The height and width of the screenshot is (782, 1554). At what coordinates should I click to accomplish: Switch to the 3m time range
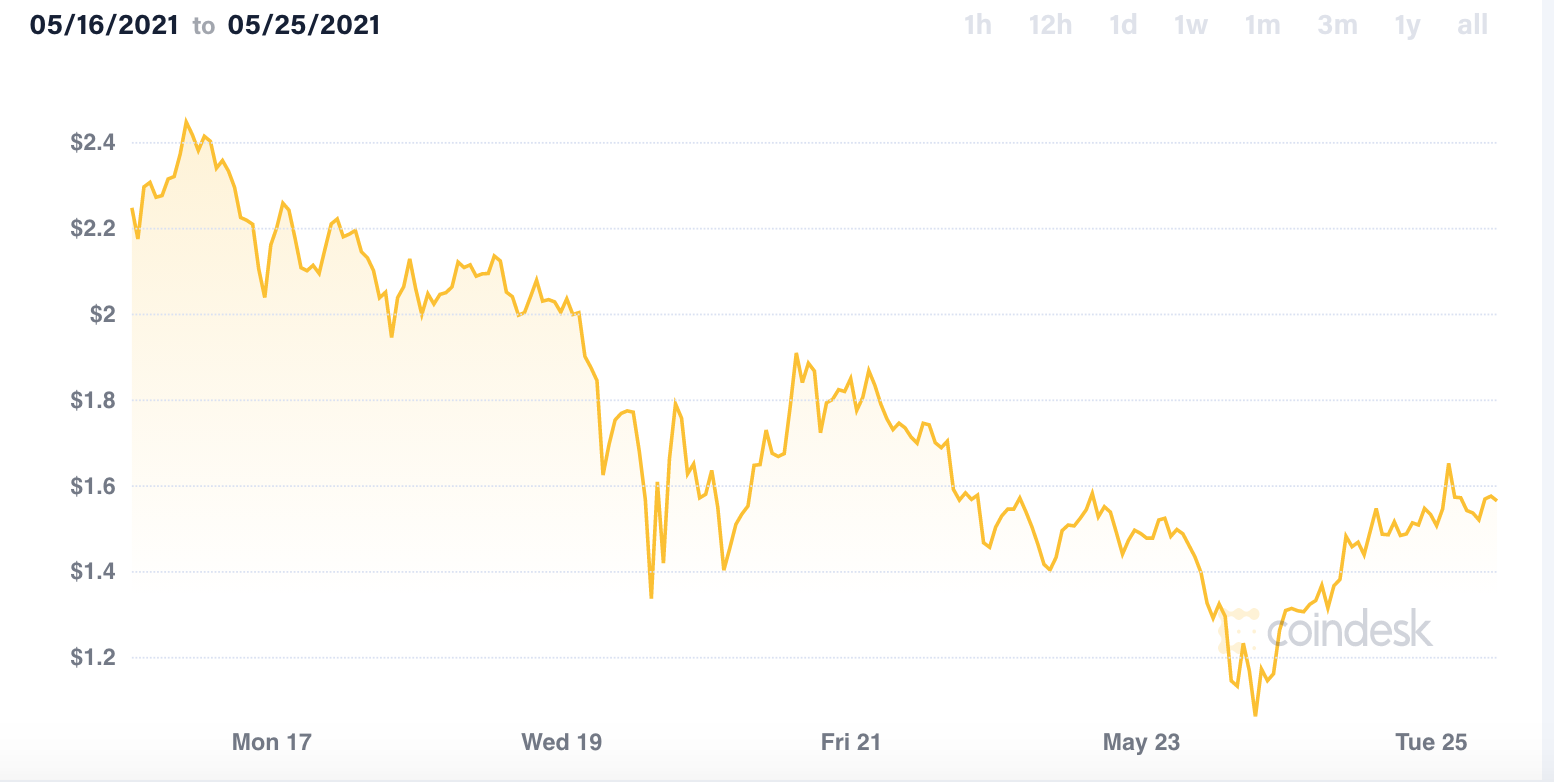point(1337,25)
